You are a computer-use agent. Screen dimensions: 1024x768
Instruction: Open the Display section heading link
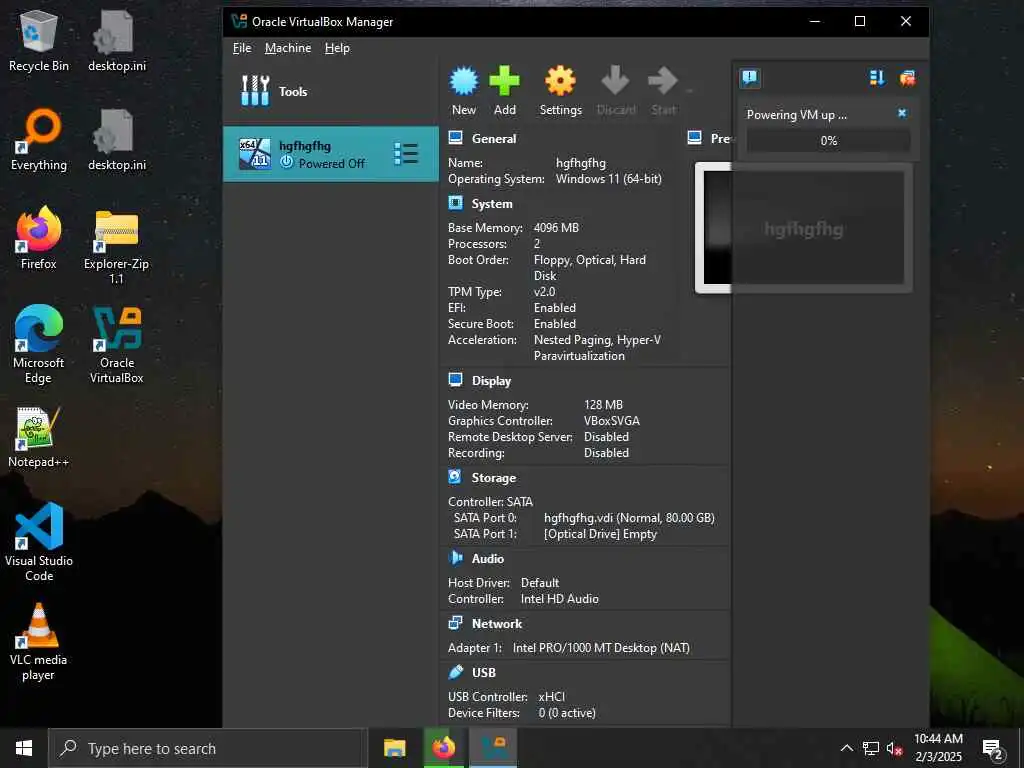491,381
